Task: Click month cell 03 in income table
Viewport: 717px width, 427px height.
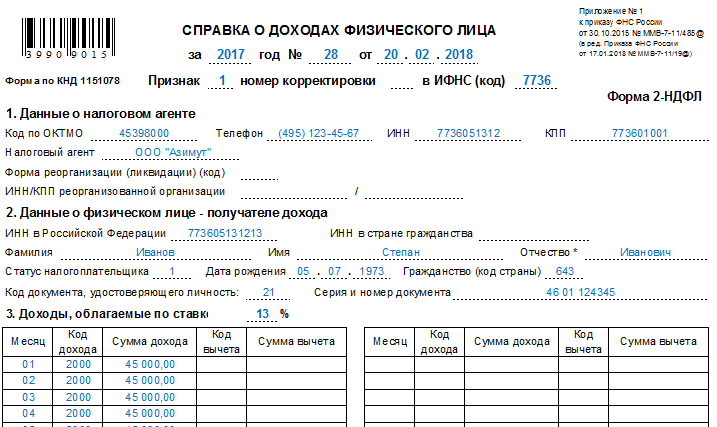Action: [x=28, y=397]
